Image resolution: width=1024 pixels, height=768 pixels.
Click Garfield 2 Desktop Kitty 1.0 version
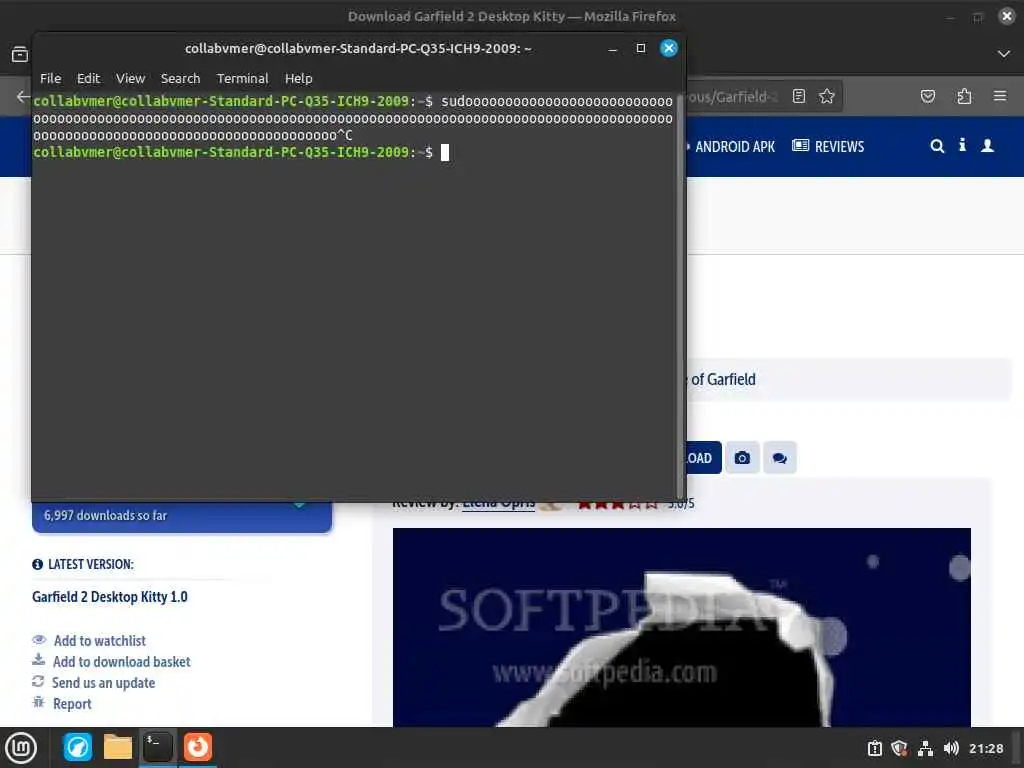point(110,597)
